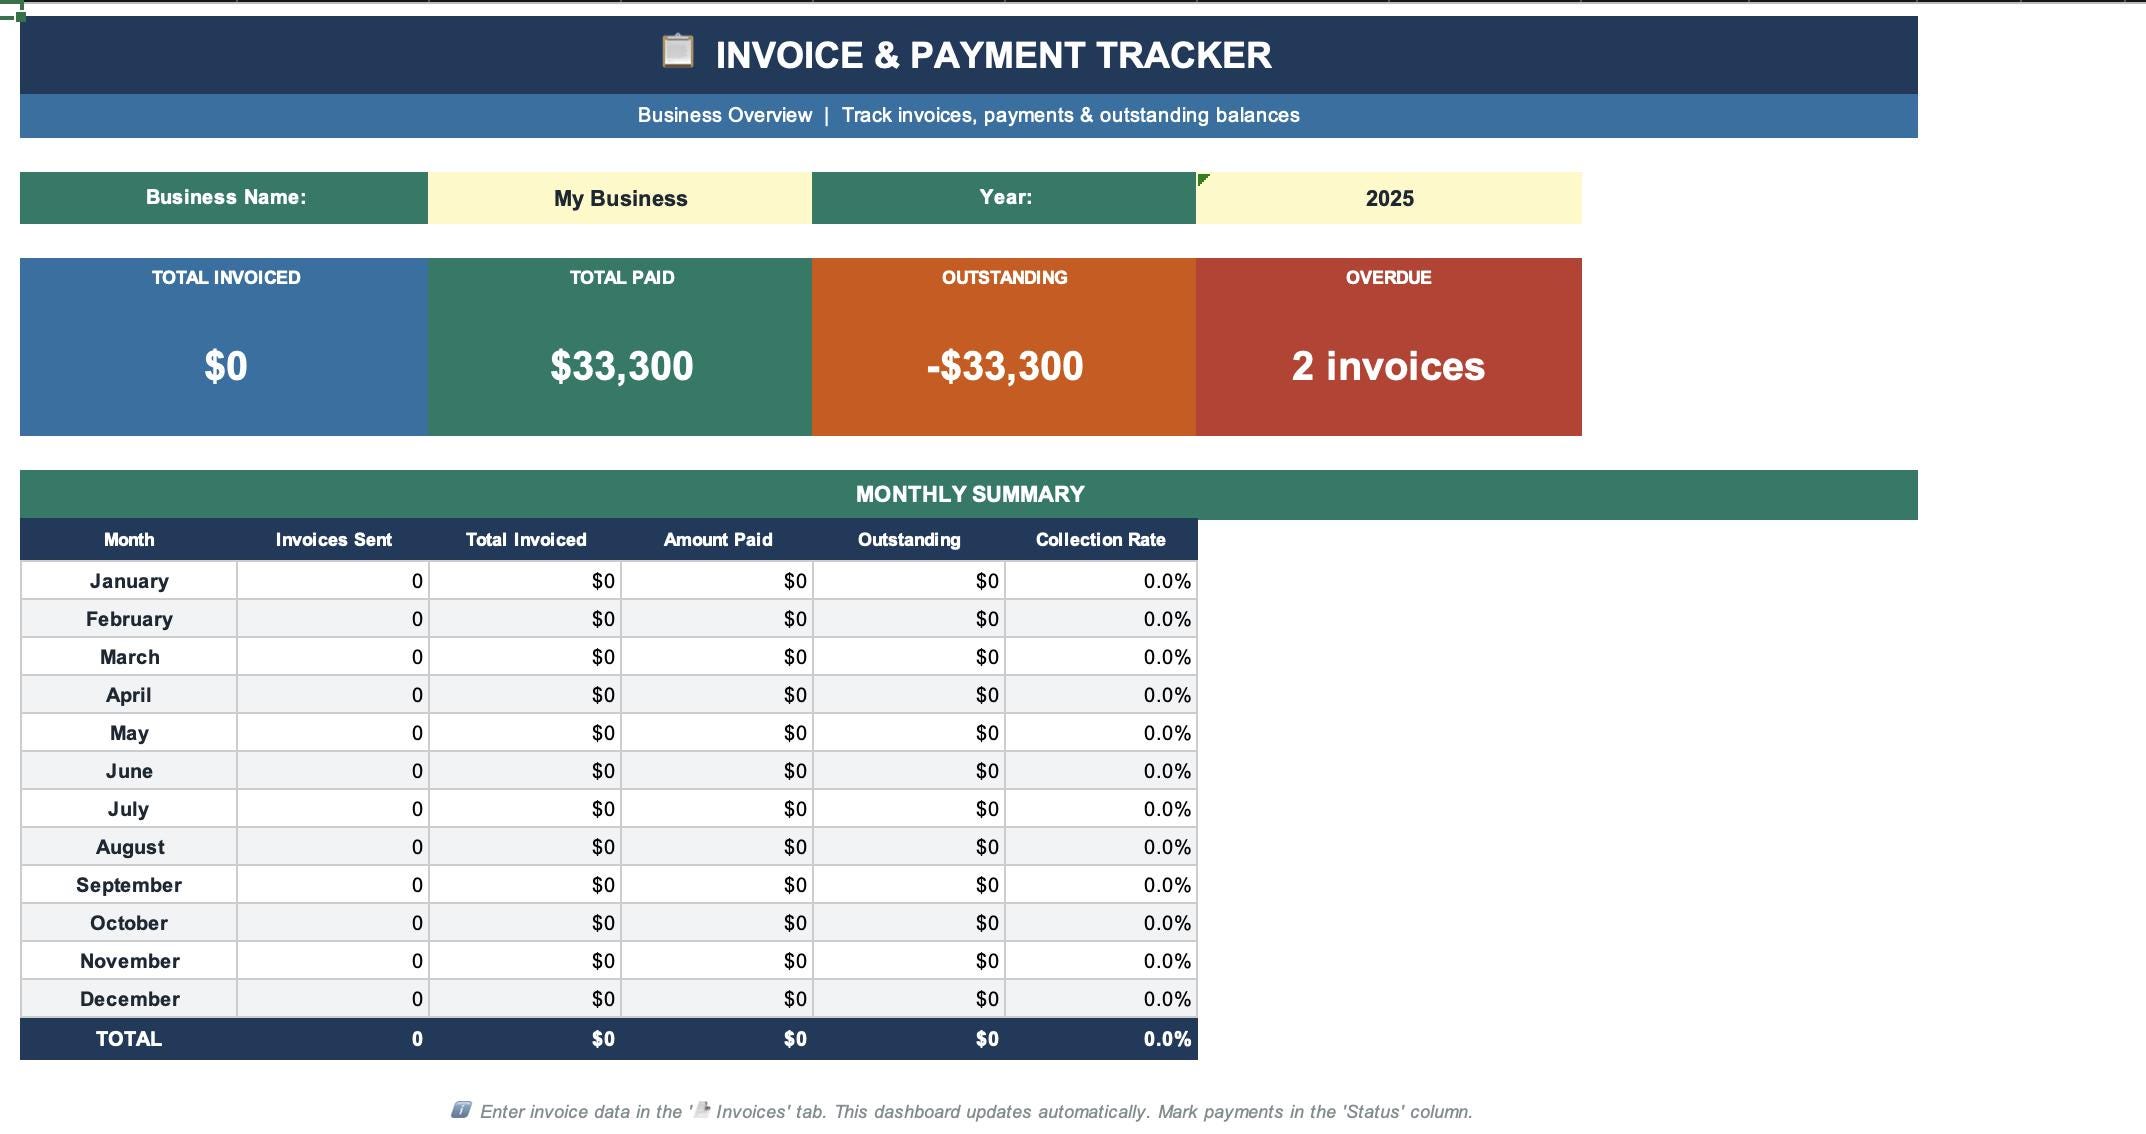Select the 'August' month cell
Image resolution: width=2146 pixels, height=1134 pixels.
click(x=129, y=847)
